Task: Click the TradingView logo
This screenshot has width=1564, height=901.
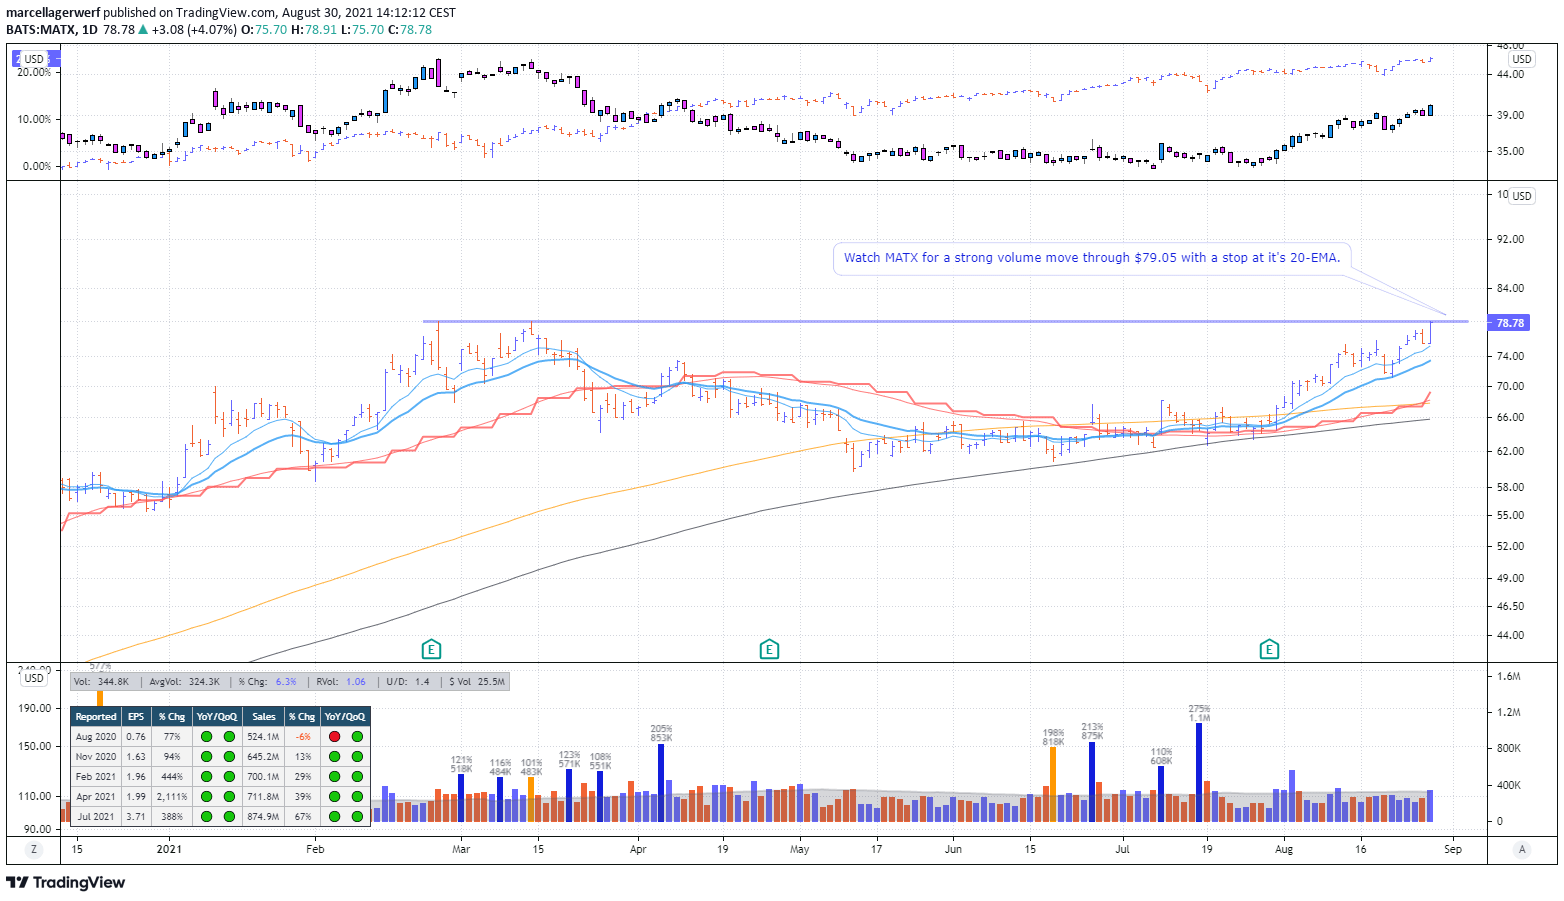Action: (x=66, y=882)
